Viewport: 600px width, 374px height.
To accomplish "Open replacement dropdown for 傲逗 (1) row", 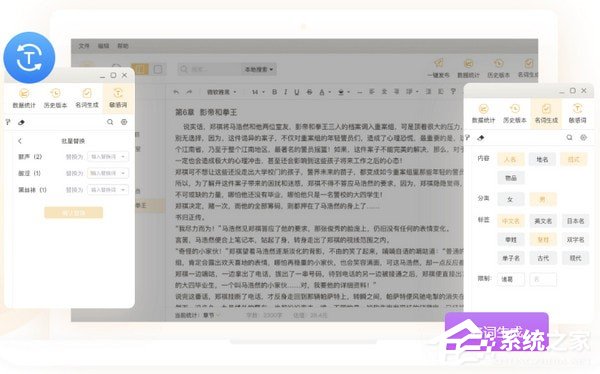I will (x=108, y=173).
